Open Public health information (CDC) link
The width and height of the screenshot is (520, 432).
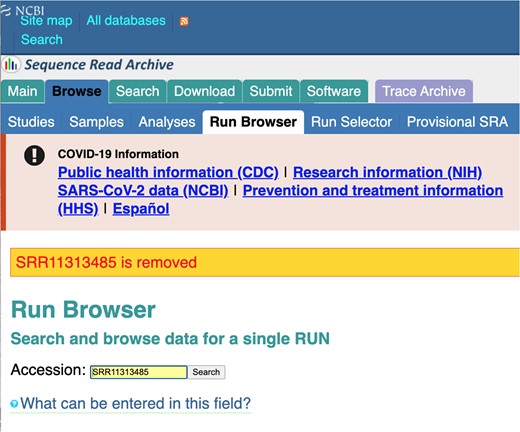(x=168, y=172)
